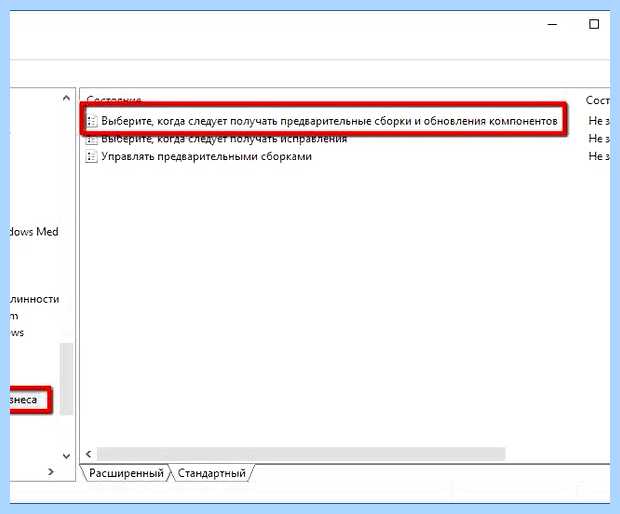This screenshot has width=620, height=514.
Task: Click tree pane vertical scrollbar thumb
Action: tap(66, 379)
